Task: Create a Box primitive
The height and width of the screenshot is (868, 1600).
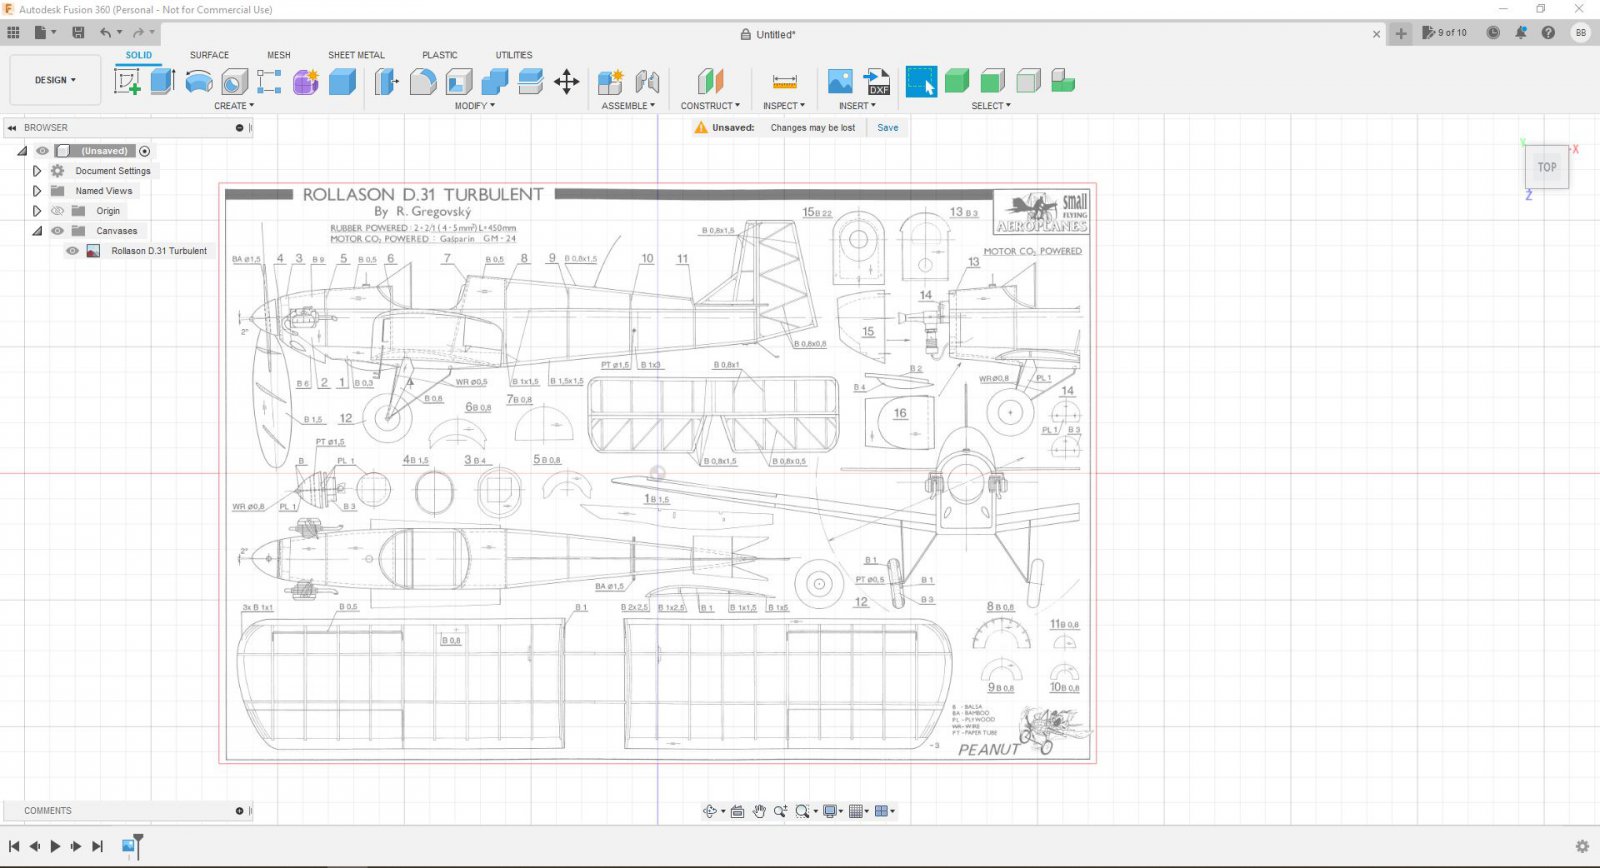Action: [342, 82]
